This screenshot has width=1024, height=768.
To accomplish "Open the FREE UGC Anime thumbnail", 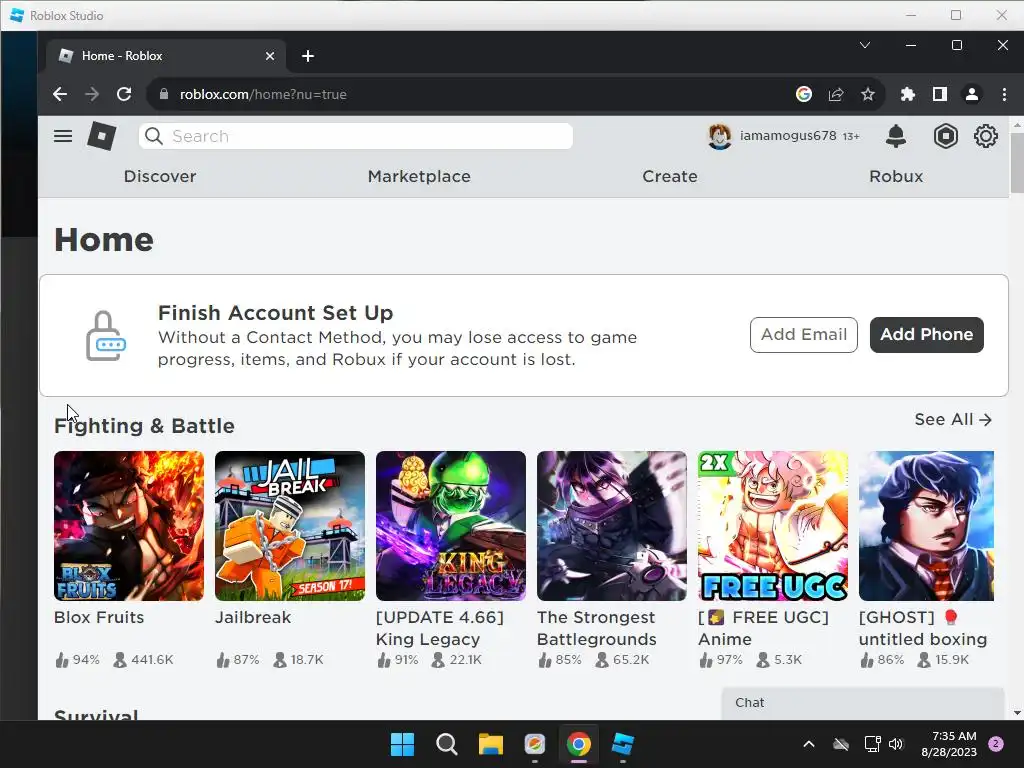I will click(x=773, y=526).
